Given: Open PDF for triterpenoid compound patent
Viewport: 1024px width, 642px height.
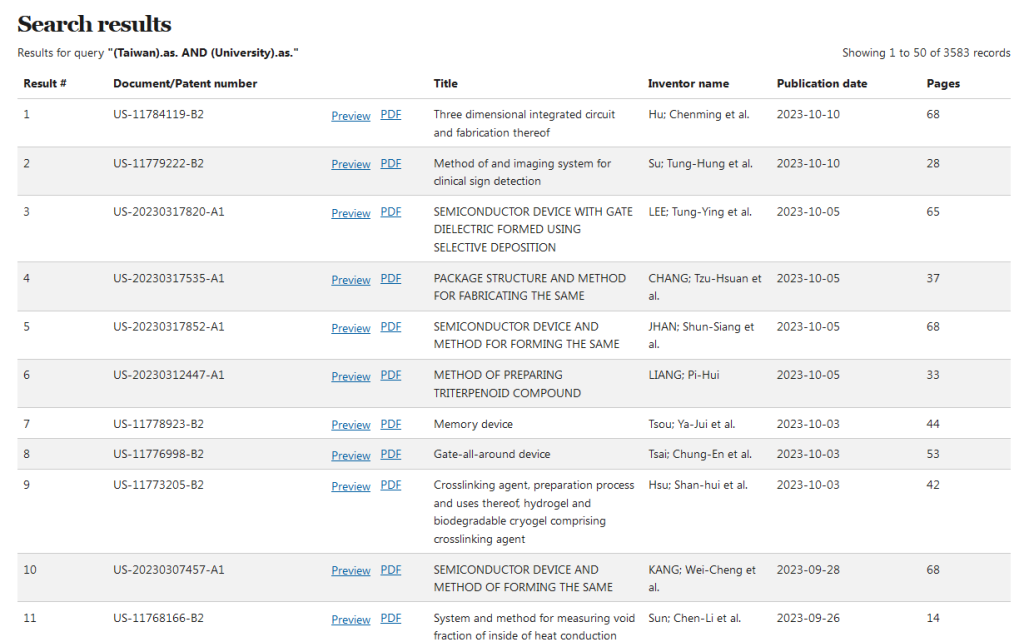Looking at the screenshot, I should click(x=391, y=376).
